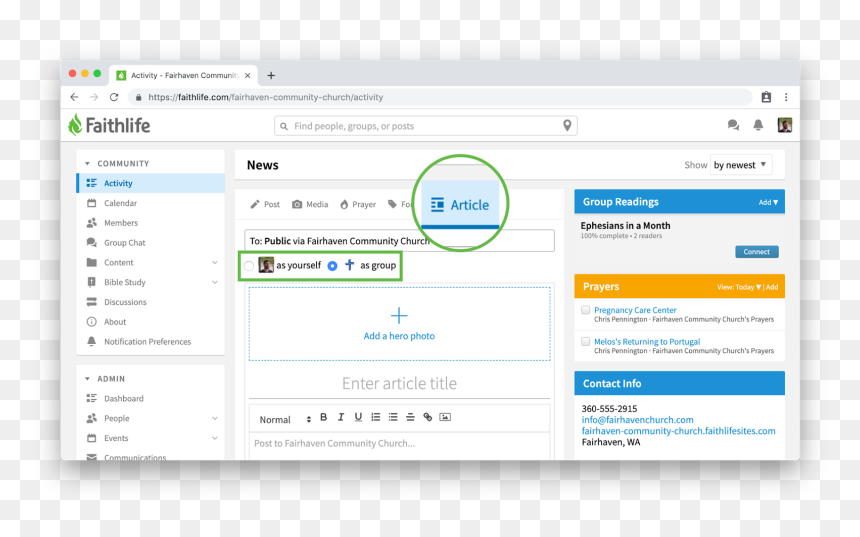Insert an image with picture icon

pyautogui.click(x=445, y=417)
